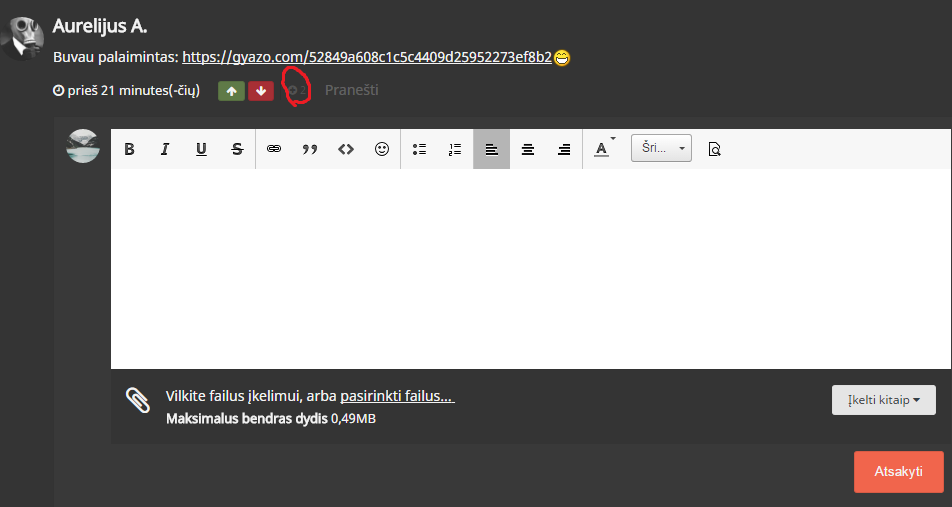
Task: Downvote Aurelijus A.'s comment
Action: coord(261,91)
